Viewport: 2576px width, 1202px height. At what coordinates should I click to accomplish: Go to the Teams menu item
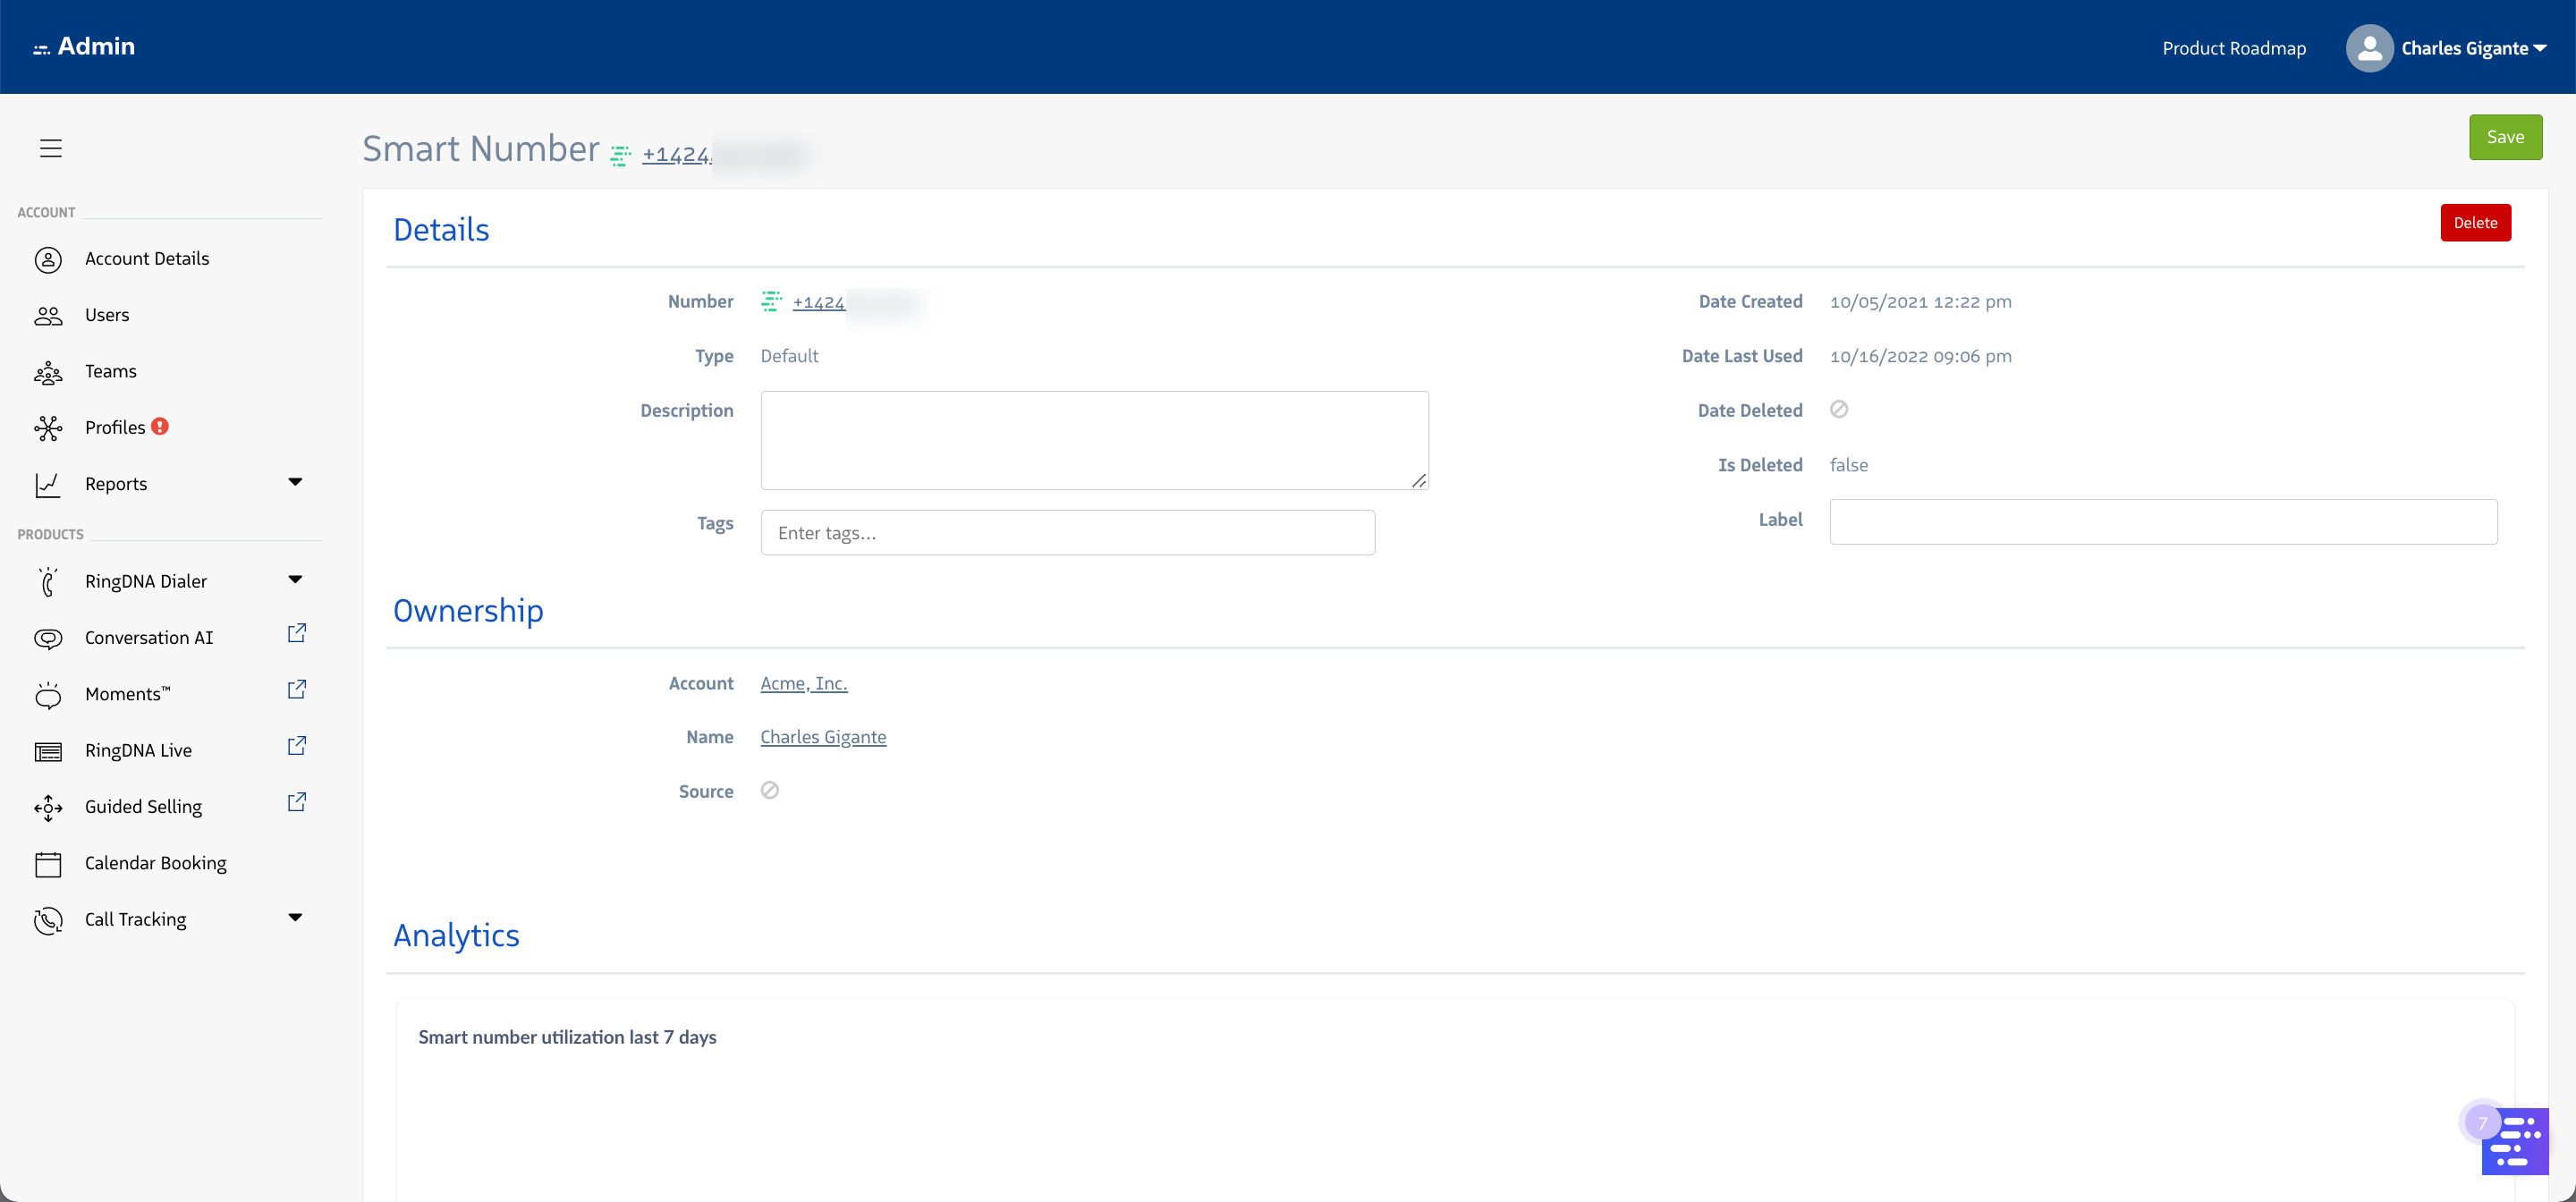tap(110, 371)
